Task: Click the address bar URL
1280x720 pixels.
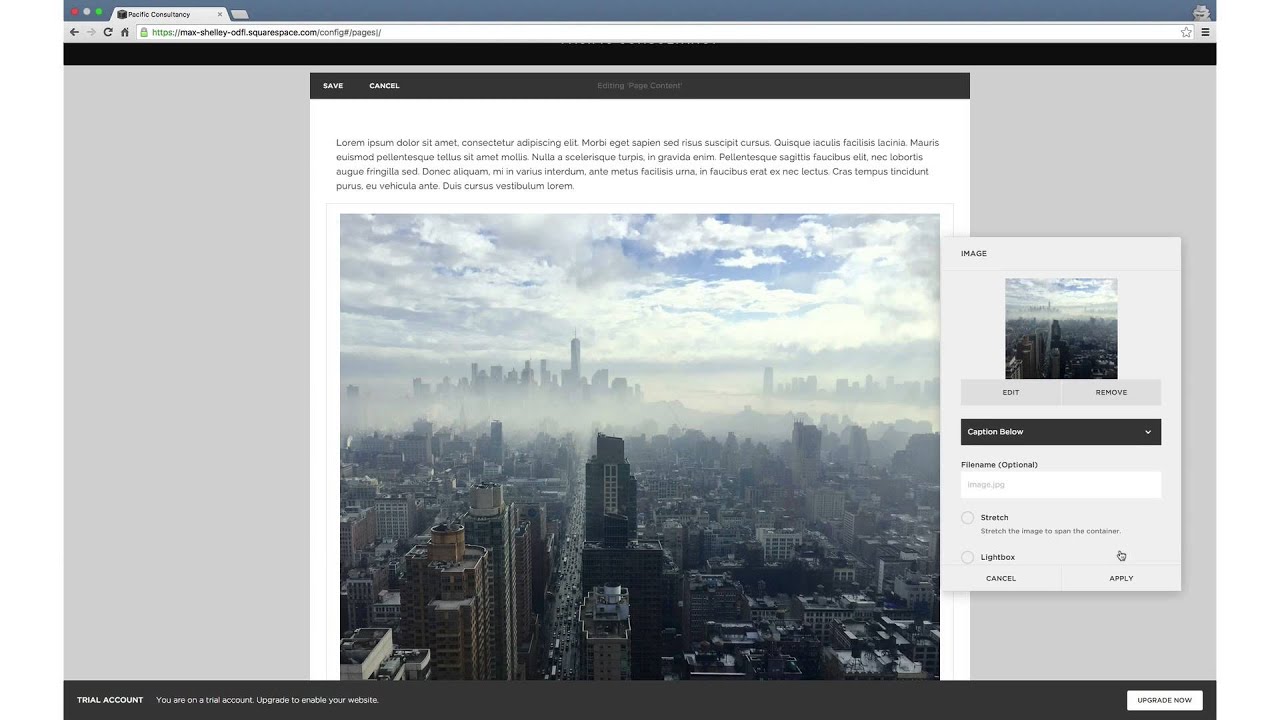Action: (x=266, y=32)
